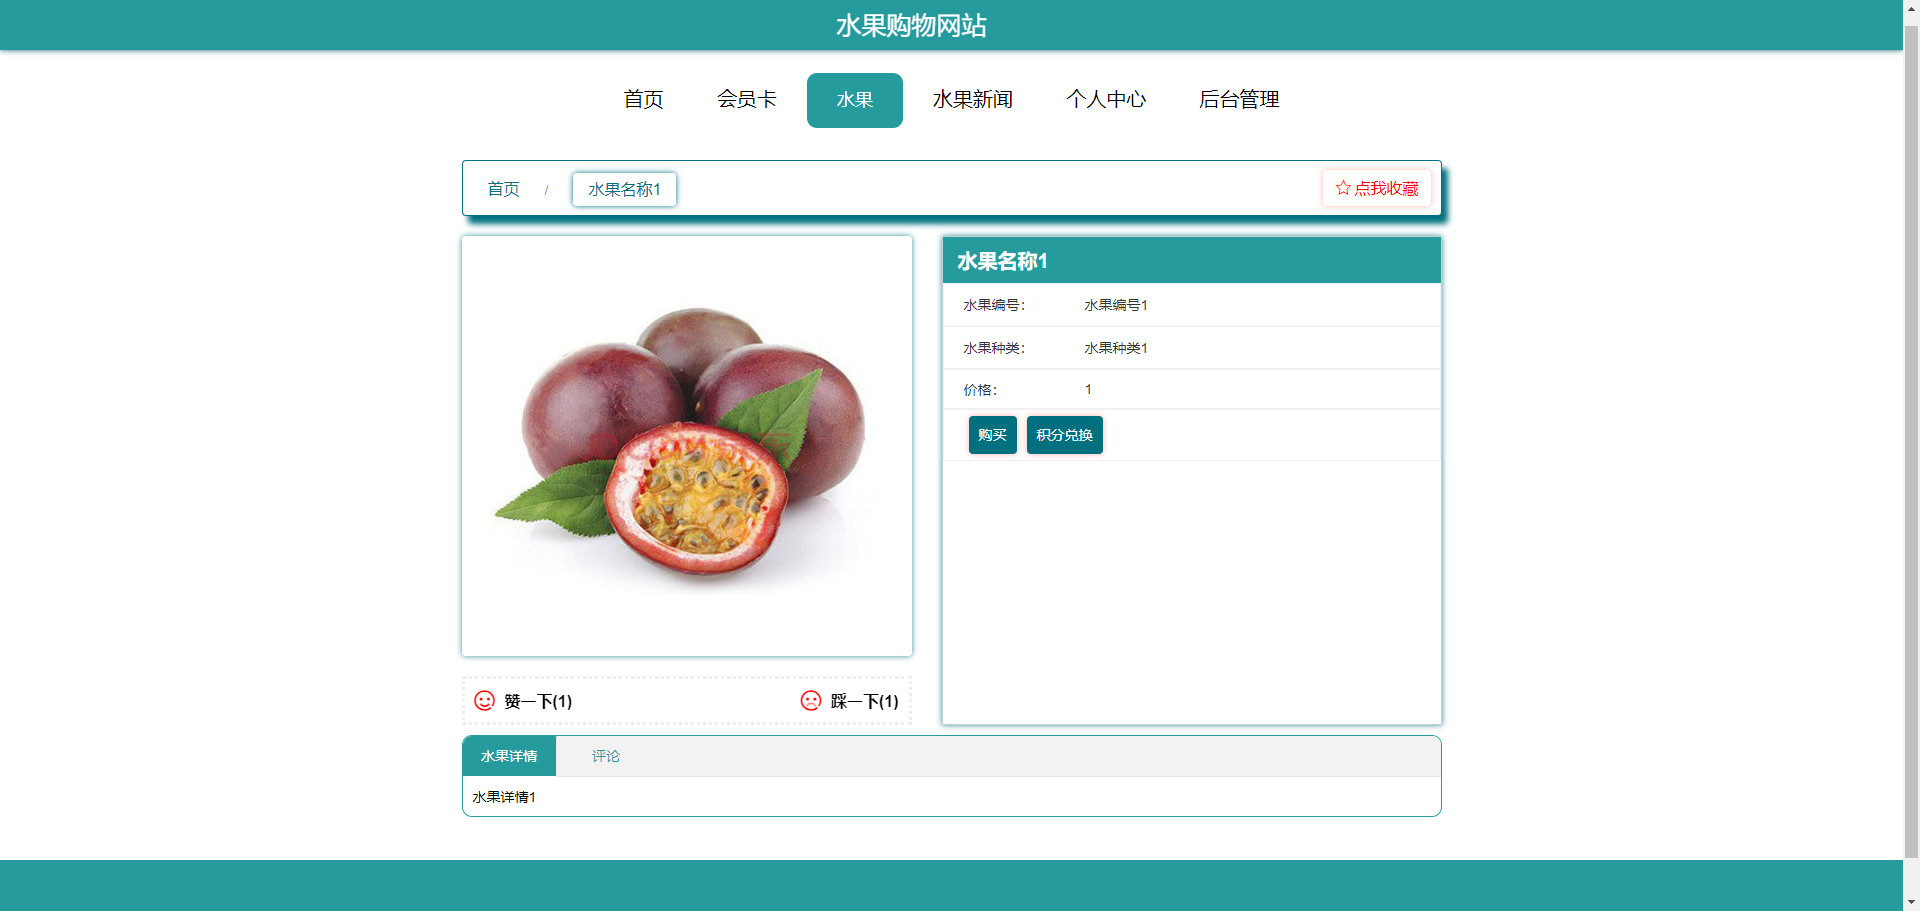The image size is (1920, 911).
Task: Click the 积分兑换 button
Action: (x=1065, y=435)
